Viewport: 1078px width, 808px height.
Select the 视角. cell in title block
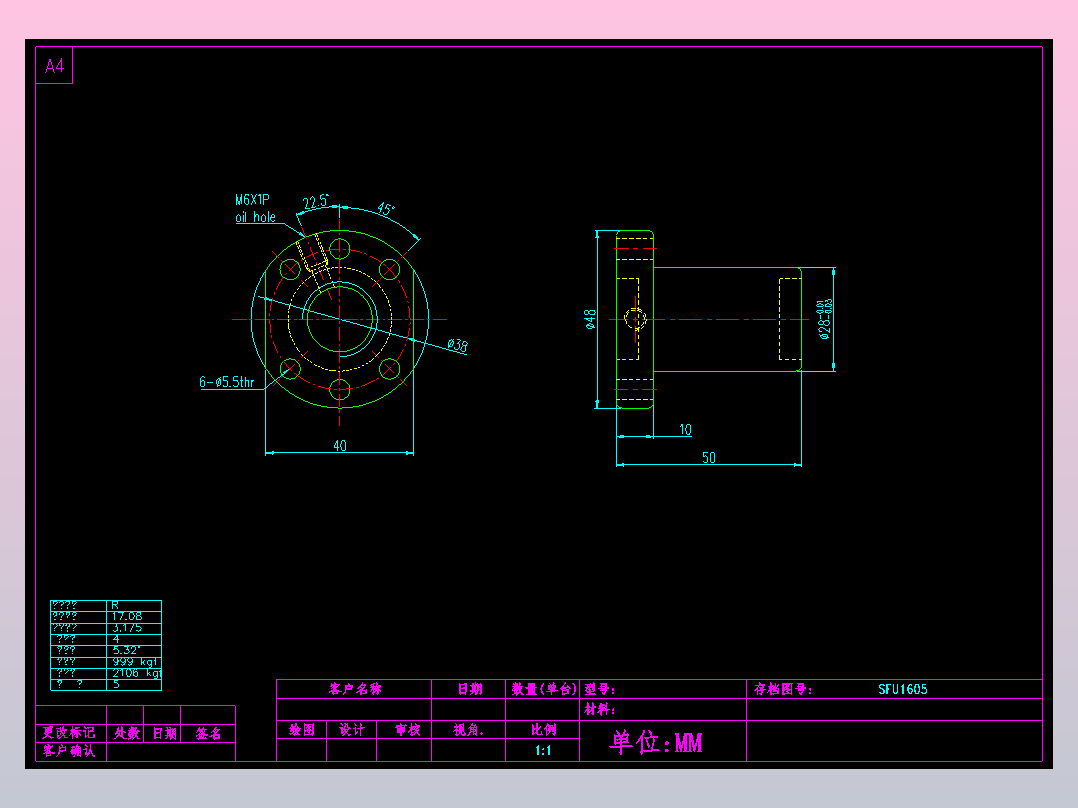(468, 730)
